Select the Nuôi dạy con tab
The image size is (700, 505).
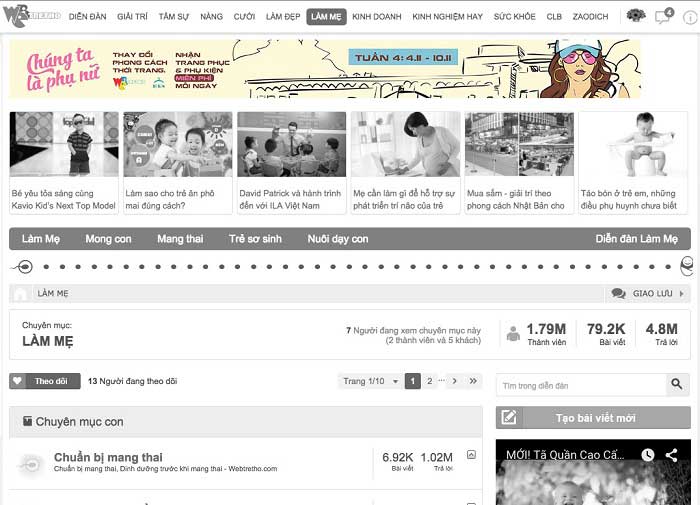338,239
